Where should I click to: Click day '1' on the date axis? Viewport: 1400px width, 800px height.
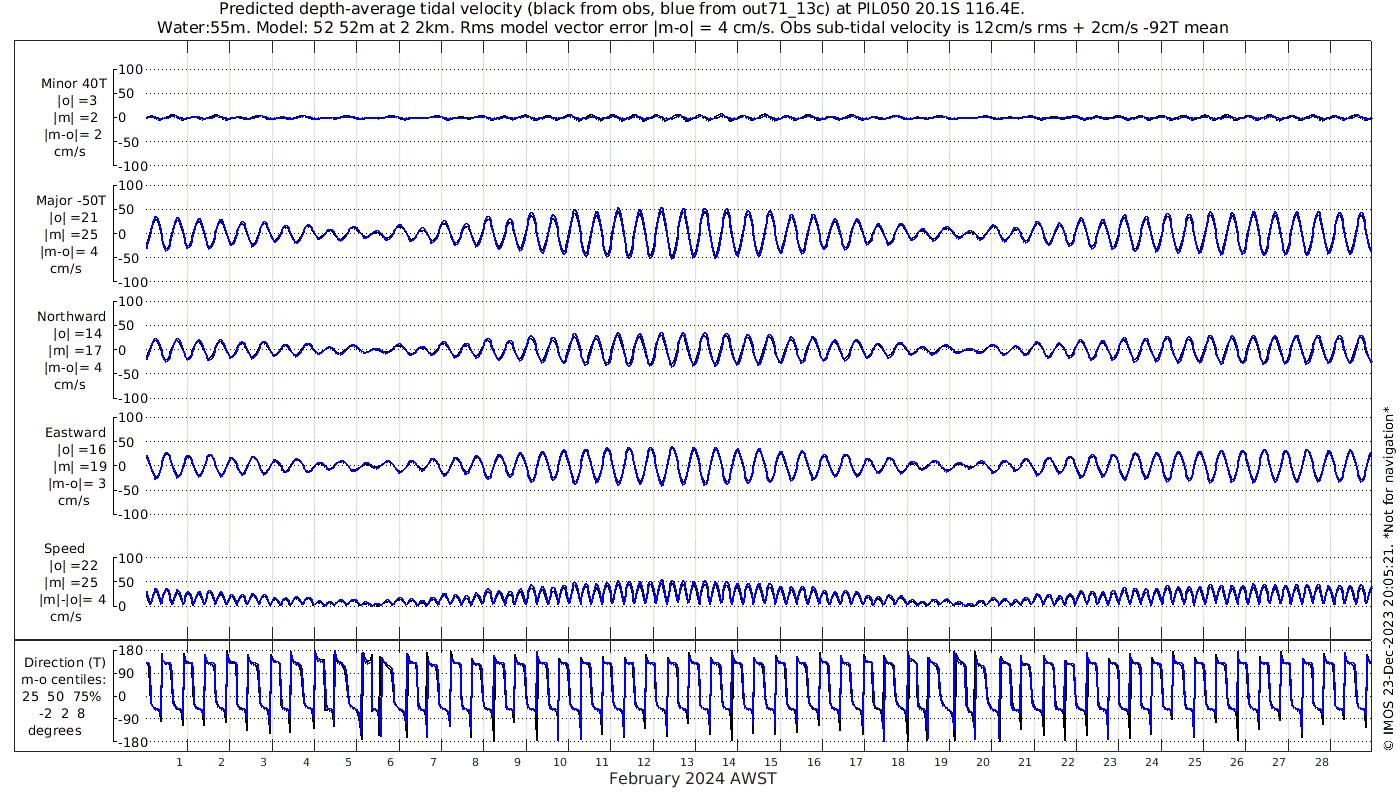[x=179, y=762]
